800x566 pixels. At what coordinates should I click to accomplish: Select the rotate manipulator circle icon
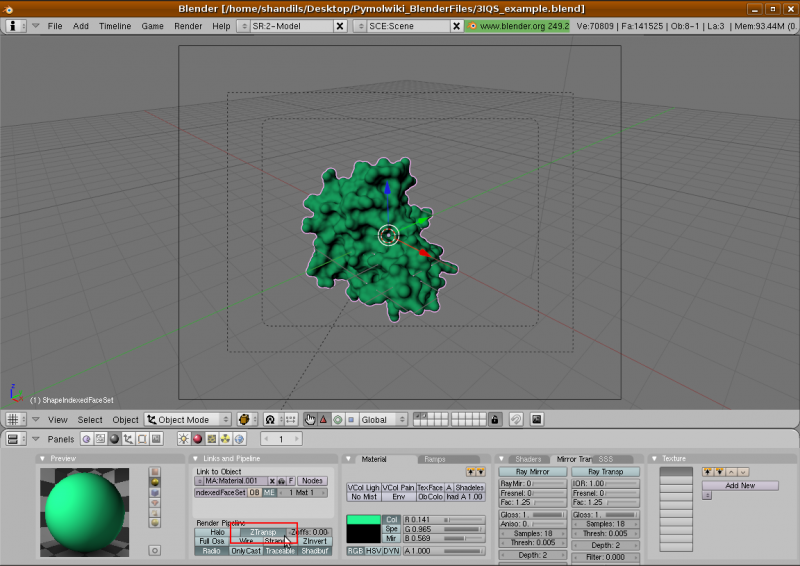point(337,420)
